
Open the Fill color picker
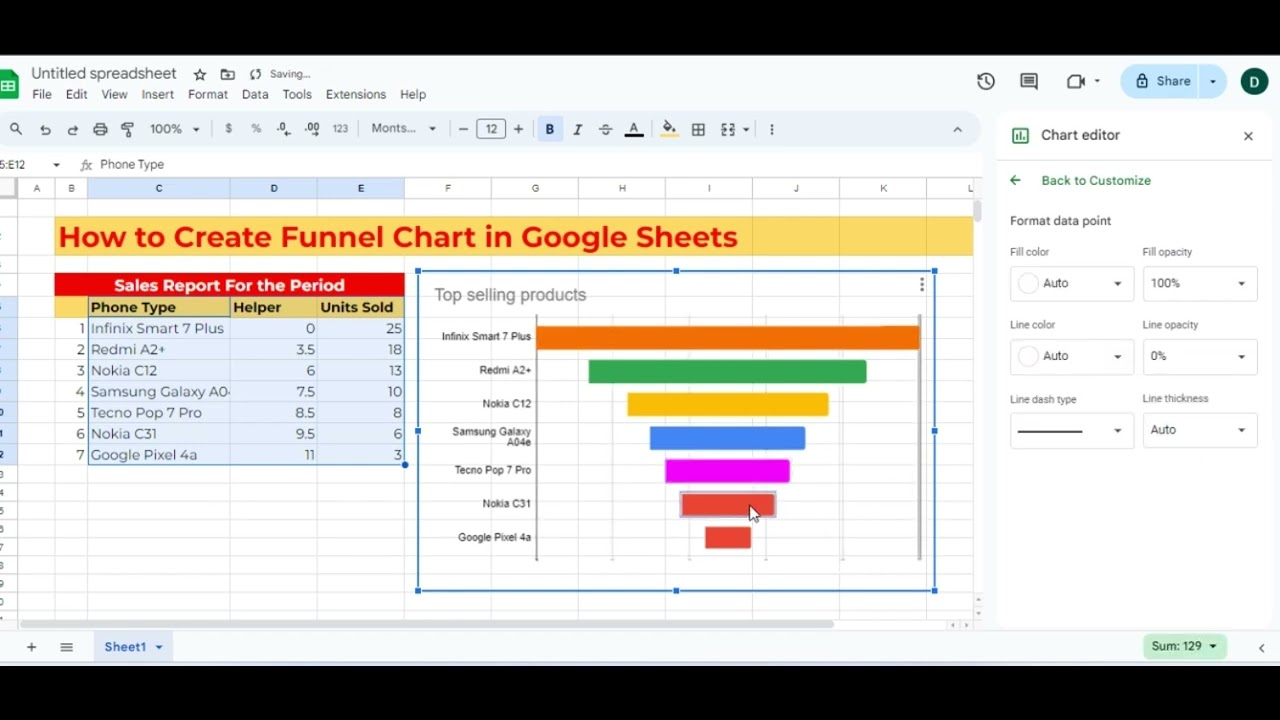1070,284
